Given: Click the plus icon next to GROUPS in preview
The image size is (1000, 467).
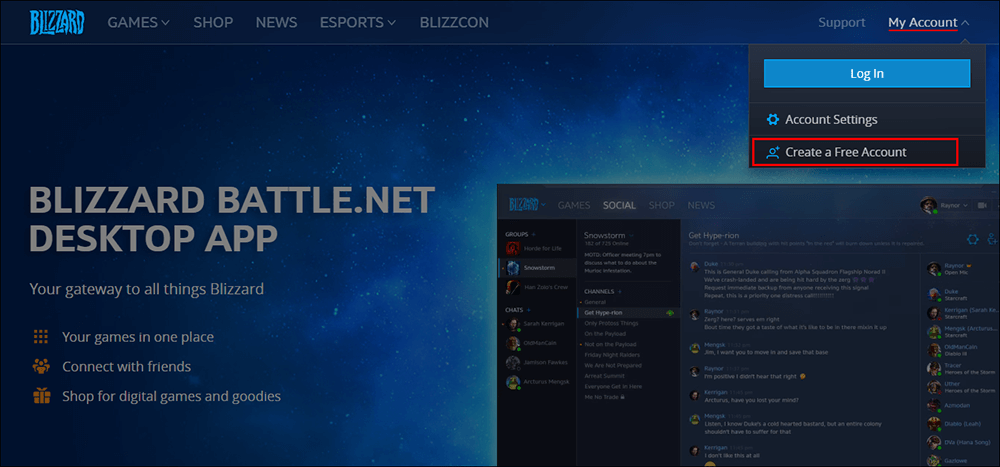Looking at the screenshot, I should [534, 234].
